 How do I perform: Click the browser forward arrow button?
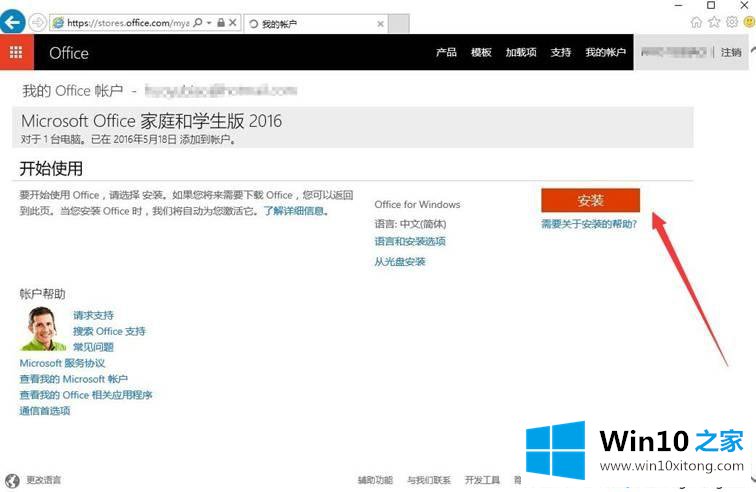click(x=38, y=23)
